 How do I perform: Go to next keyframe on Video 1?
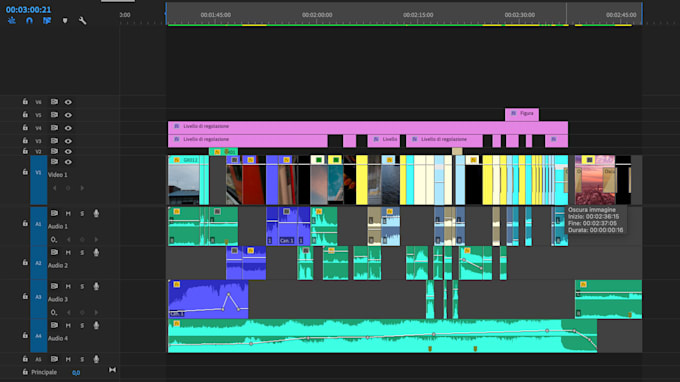tap(82, 188)
